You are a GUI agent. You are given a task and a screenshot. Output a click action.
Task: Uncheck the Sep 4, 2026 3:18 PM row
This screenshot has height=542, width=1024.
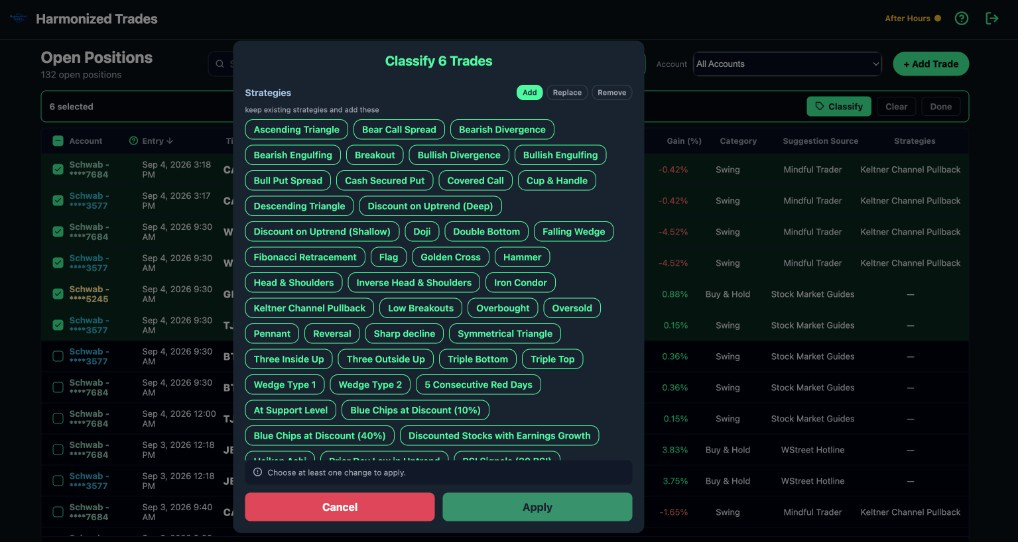57,170
